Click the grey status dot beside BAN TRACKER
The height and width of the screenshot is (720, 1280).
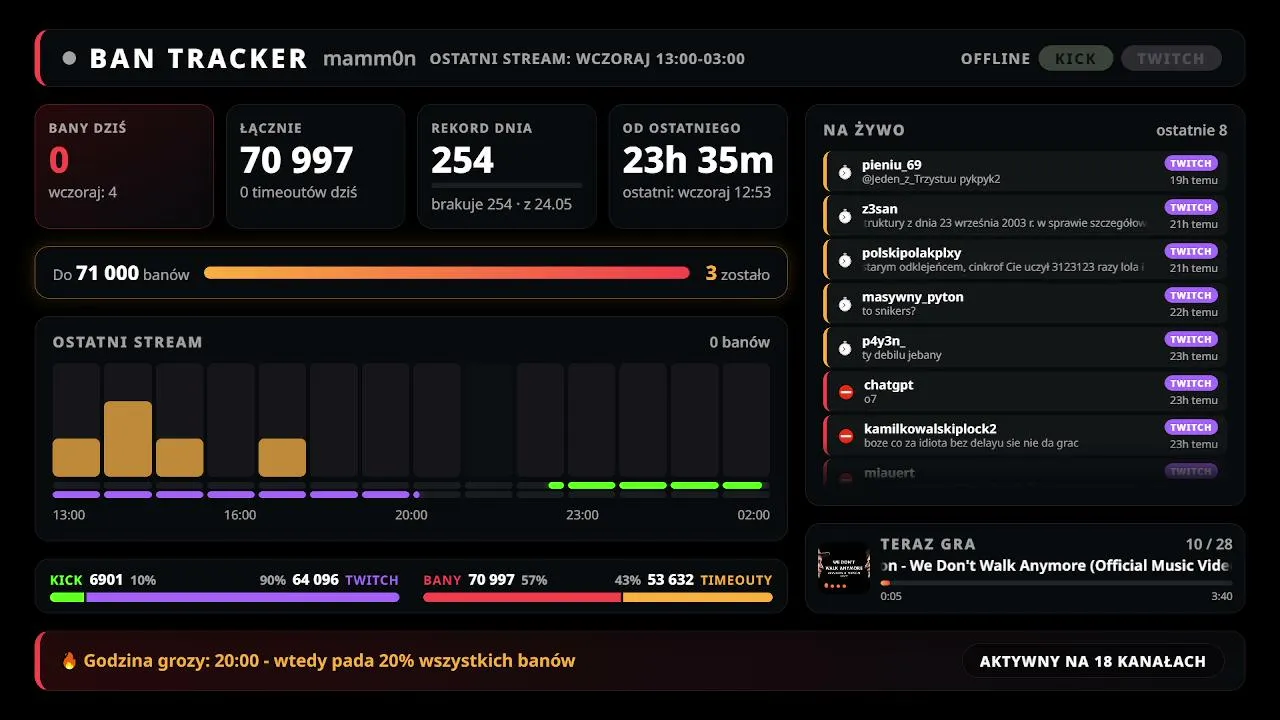pyautogui.click(x=69, y=58)
